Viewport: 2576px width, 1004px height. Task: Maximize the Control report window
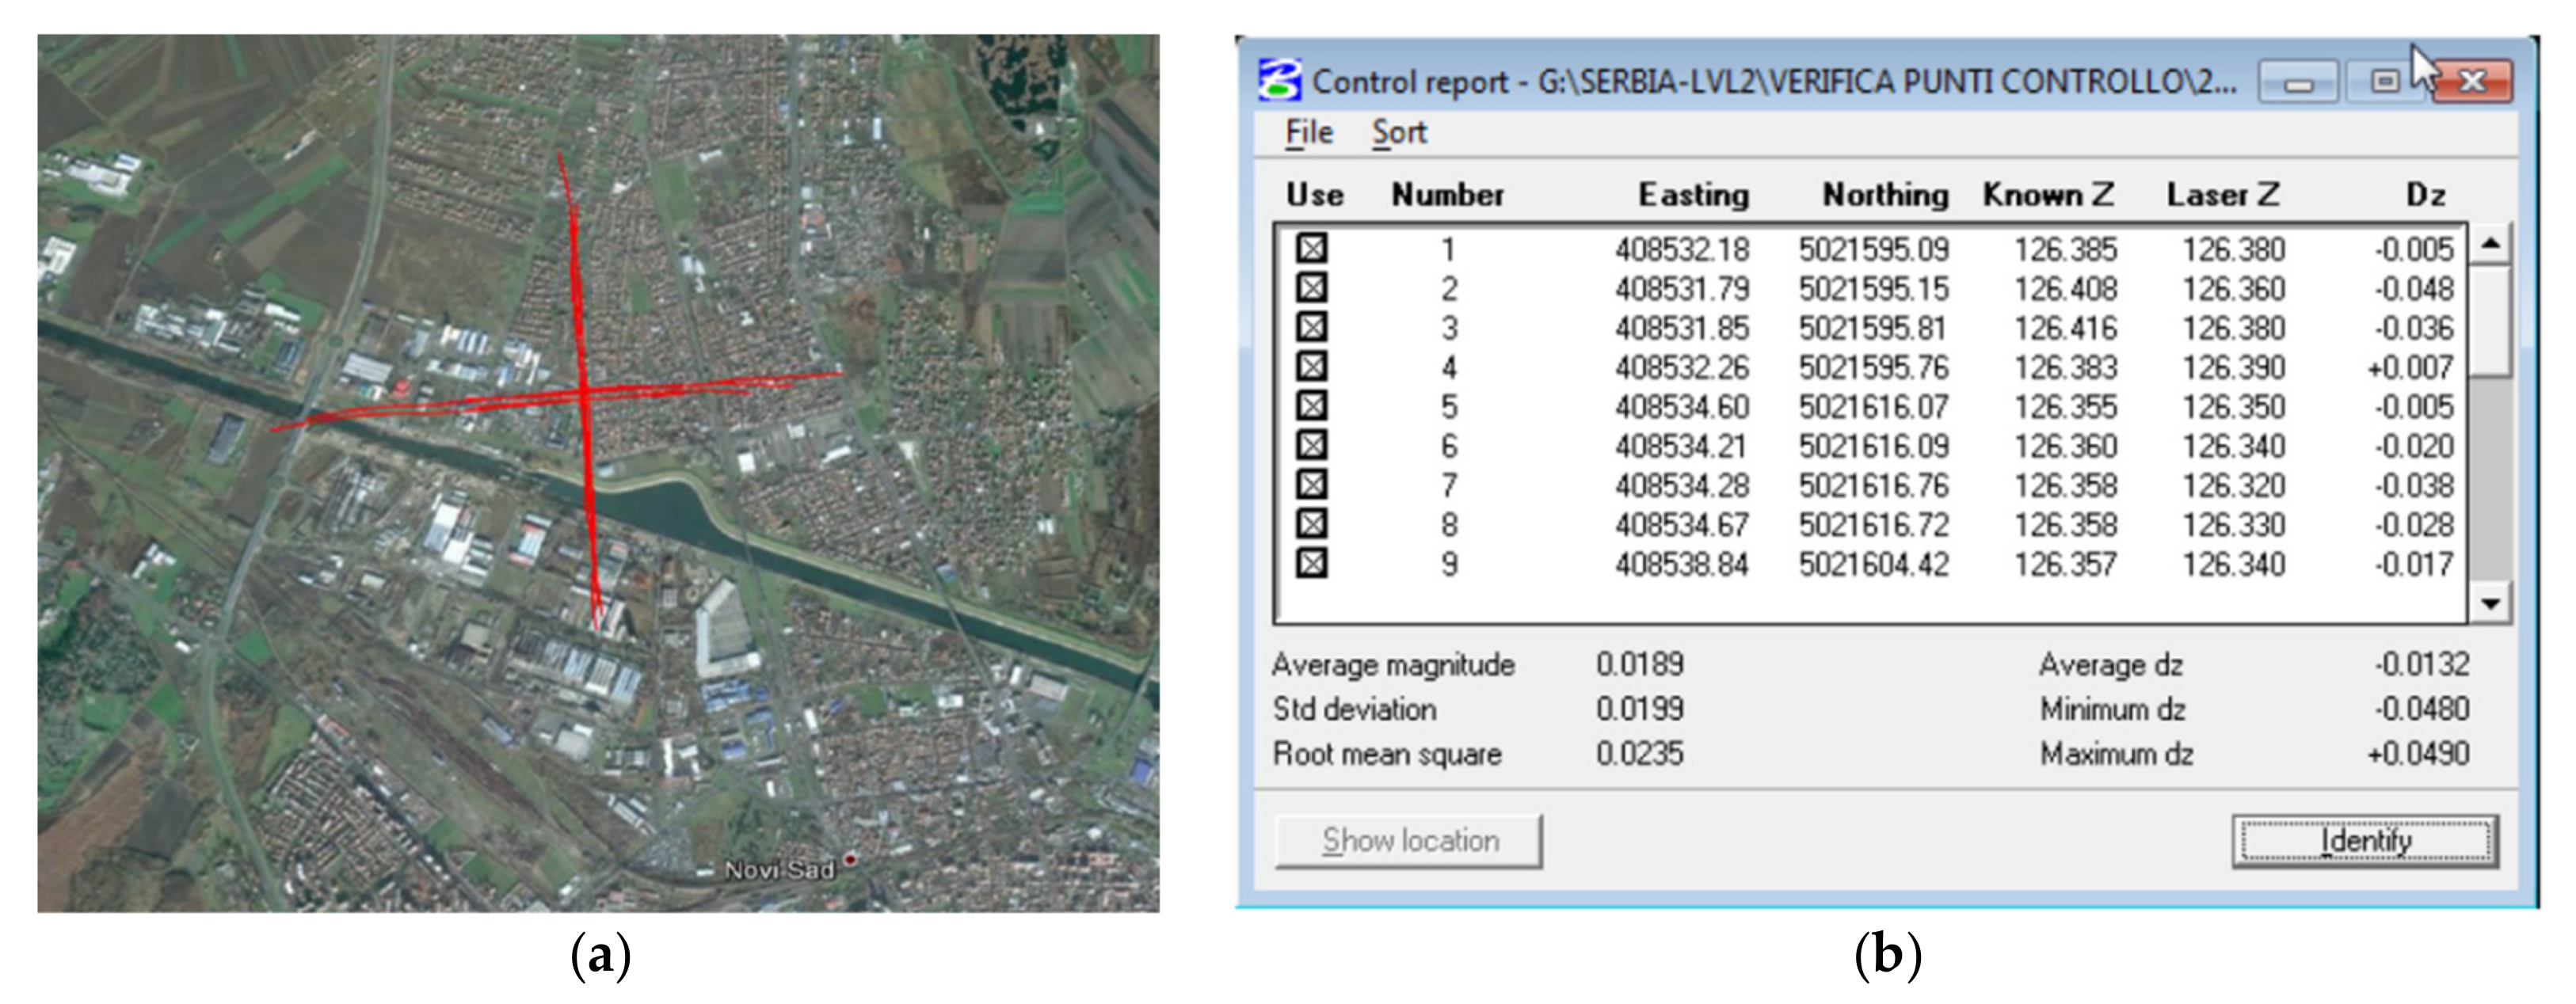point(2385,82)
